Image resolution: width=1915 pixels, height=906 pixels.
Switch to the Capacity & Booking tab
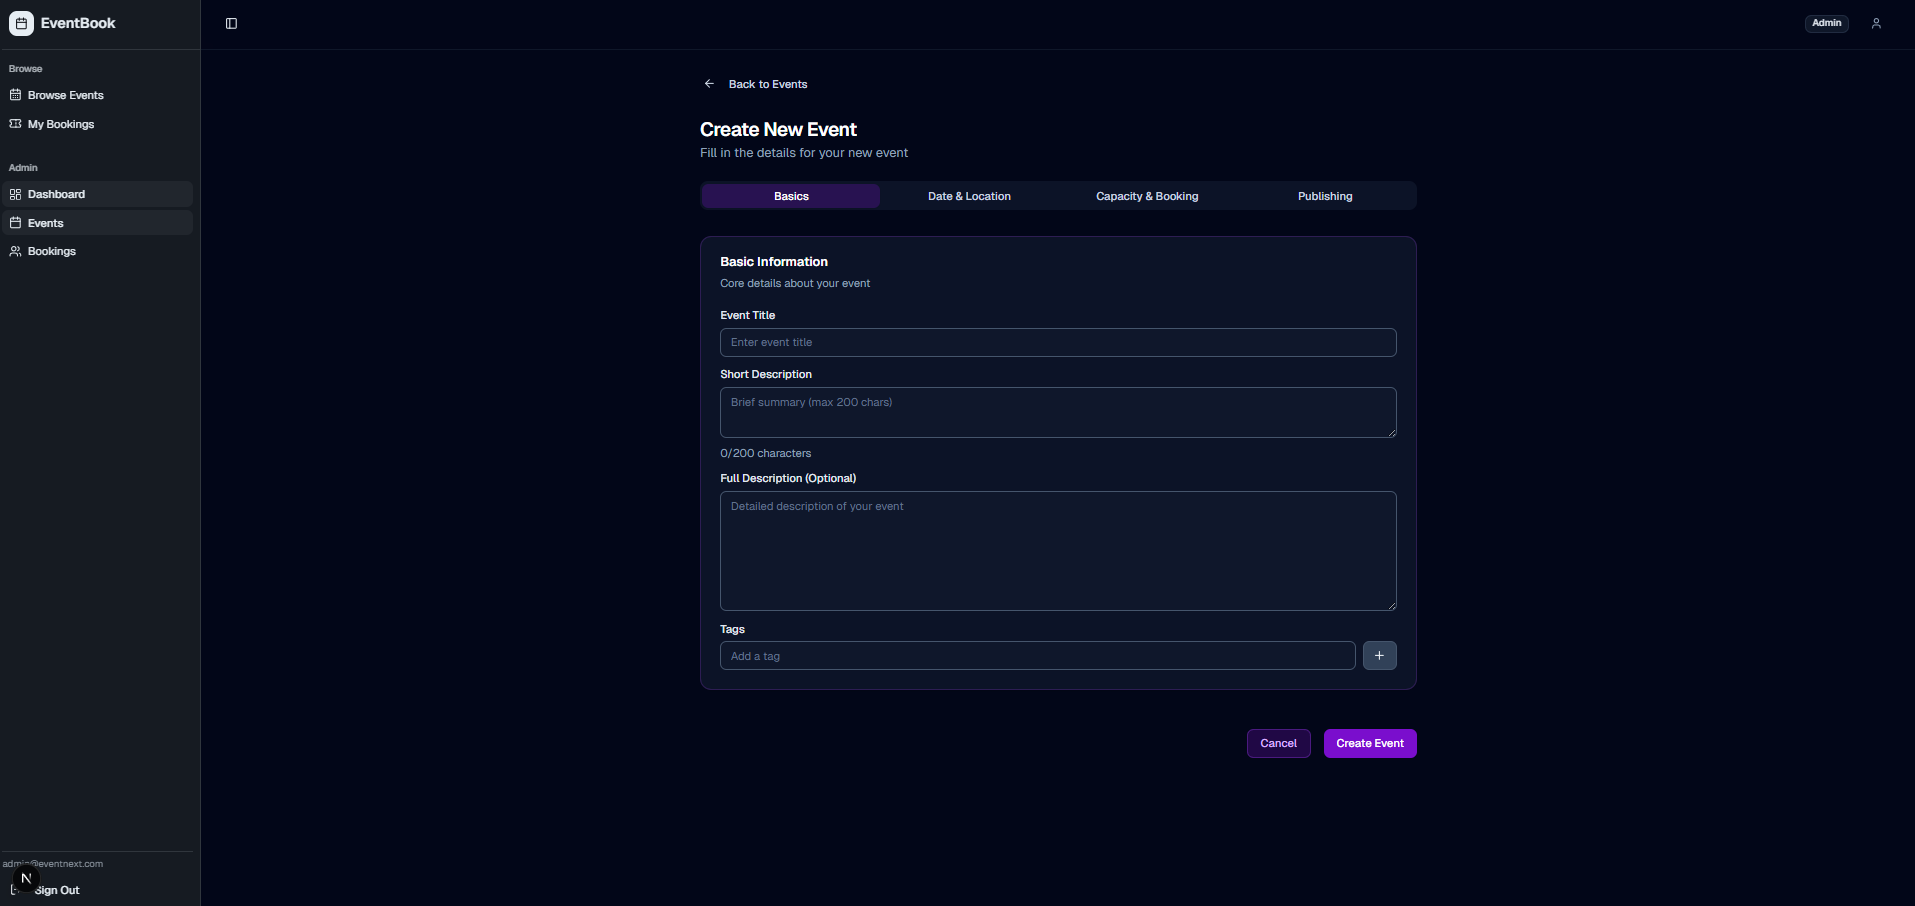pos(1146,196)
